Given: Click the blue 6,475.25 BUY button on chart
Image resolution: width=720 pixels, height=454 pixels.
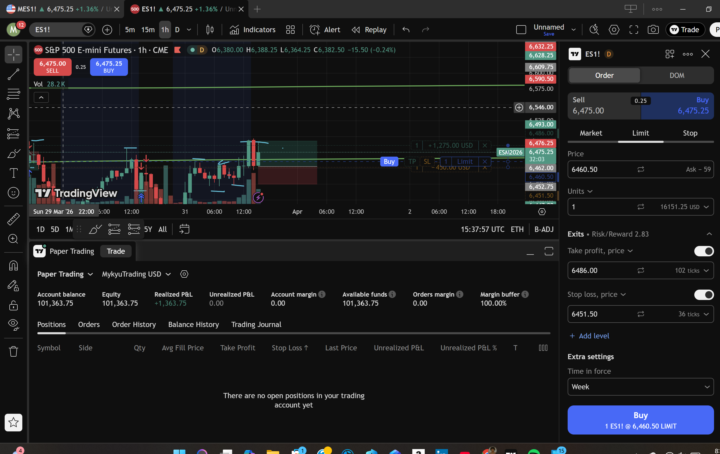Looking at the screenshot, I should pos(109,67).
